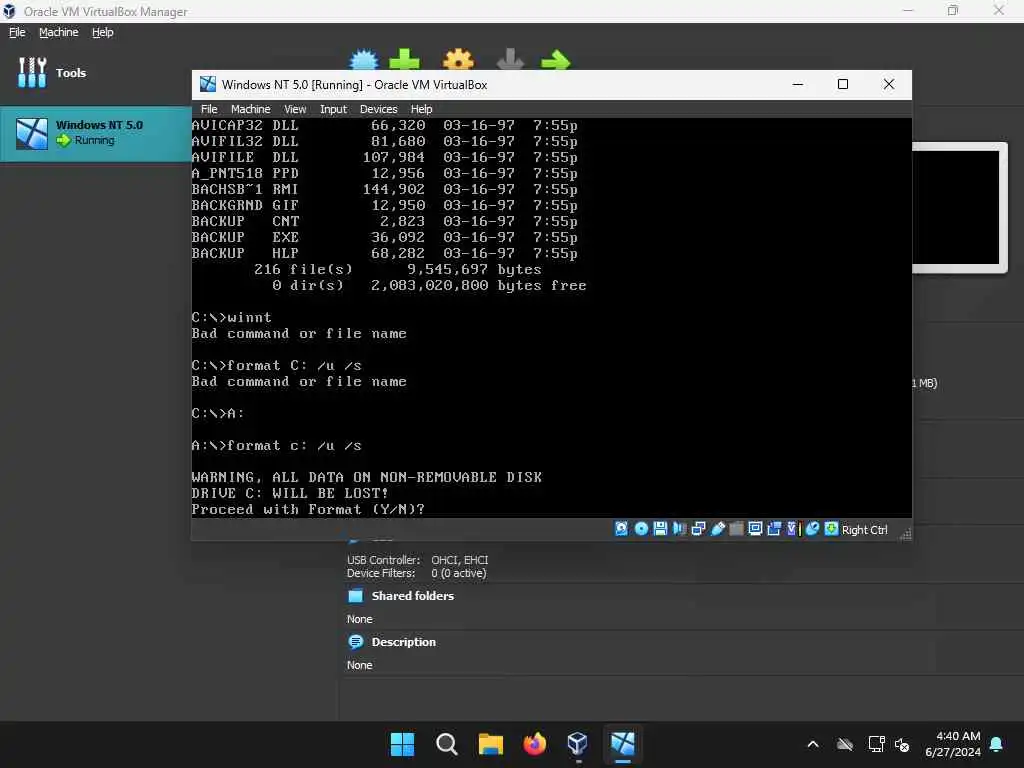Image resolution: width=1024 pixels, height=768 pixels.
Task: Click the VM window title bar icon
Action: (x=208, y=84)
